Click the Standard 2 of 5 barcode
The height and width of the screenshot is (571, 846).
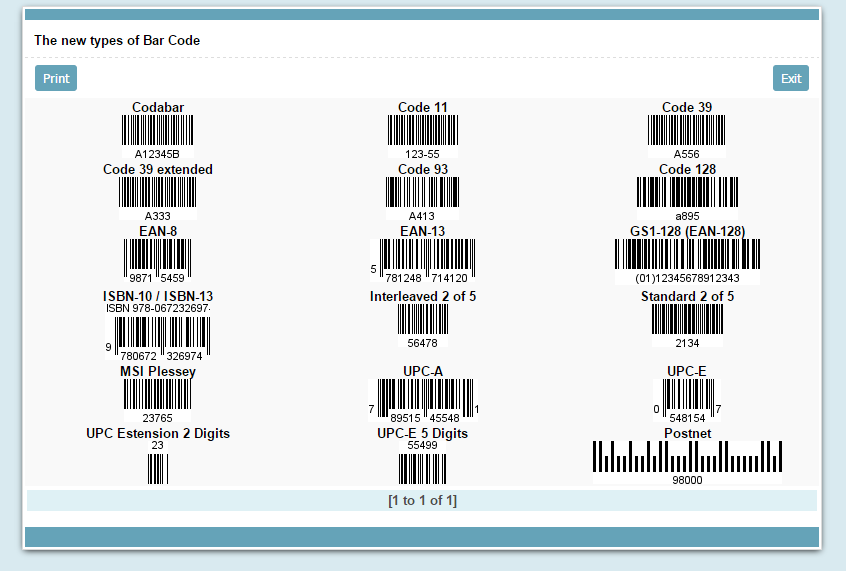tap(687, 320)
